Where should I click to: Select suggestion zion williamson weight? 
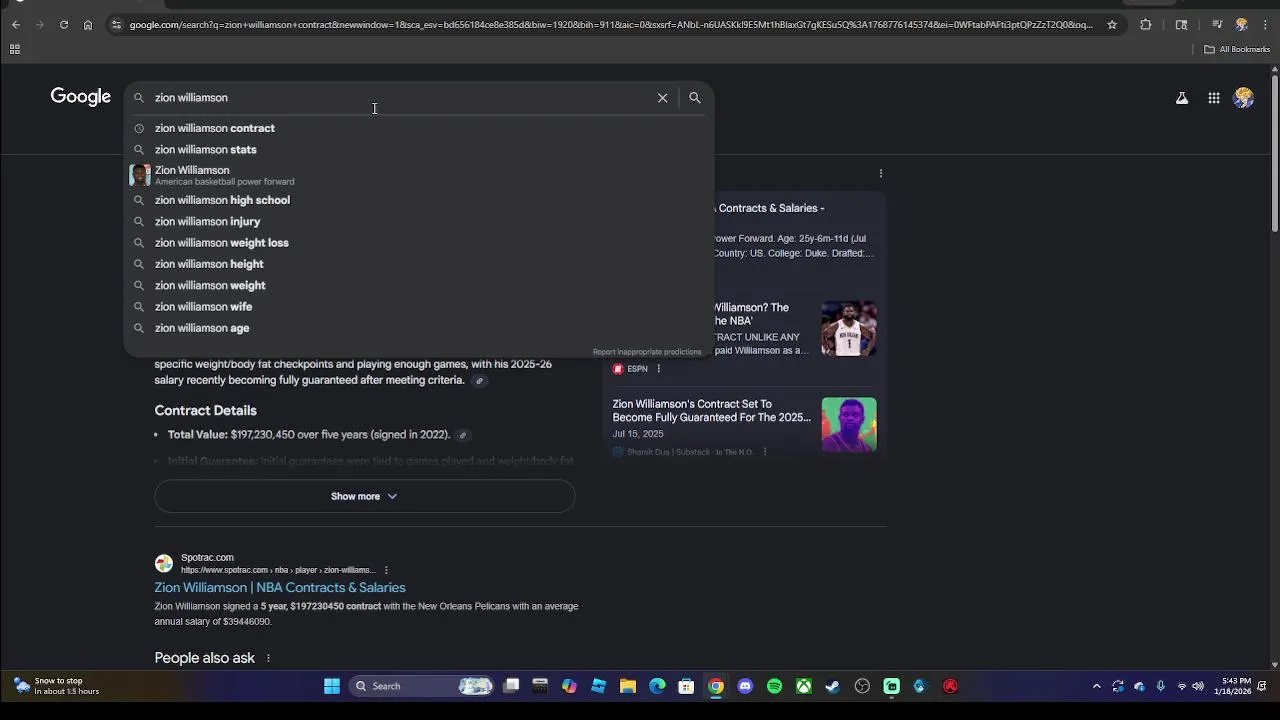[x=418, y=286]
